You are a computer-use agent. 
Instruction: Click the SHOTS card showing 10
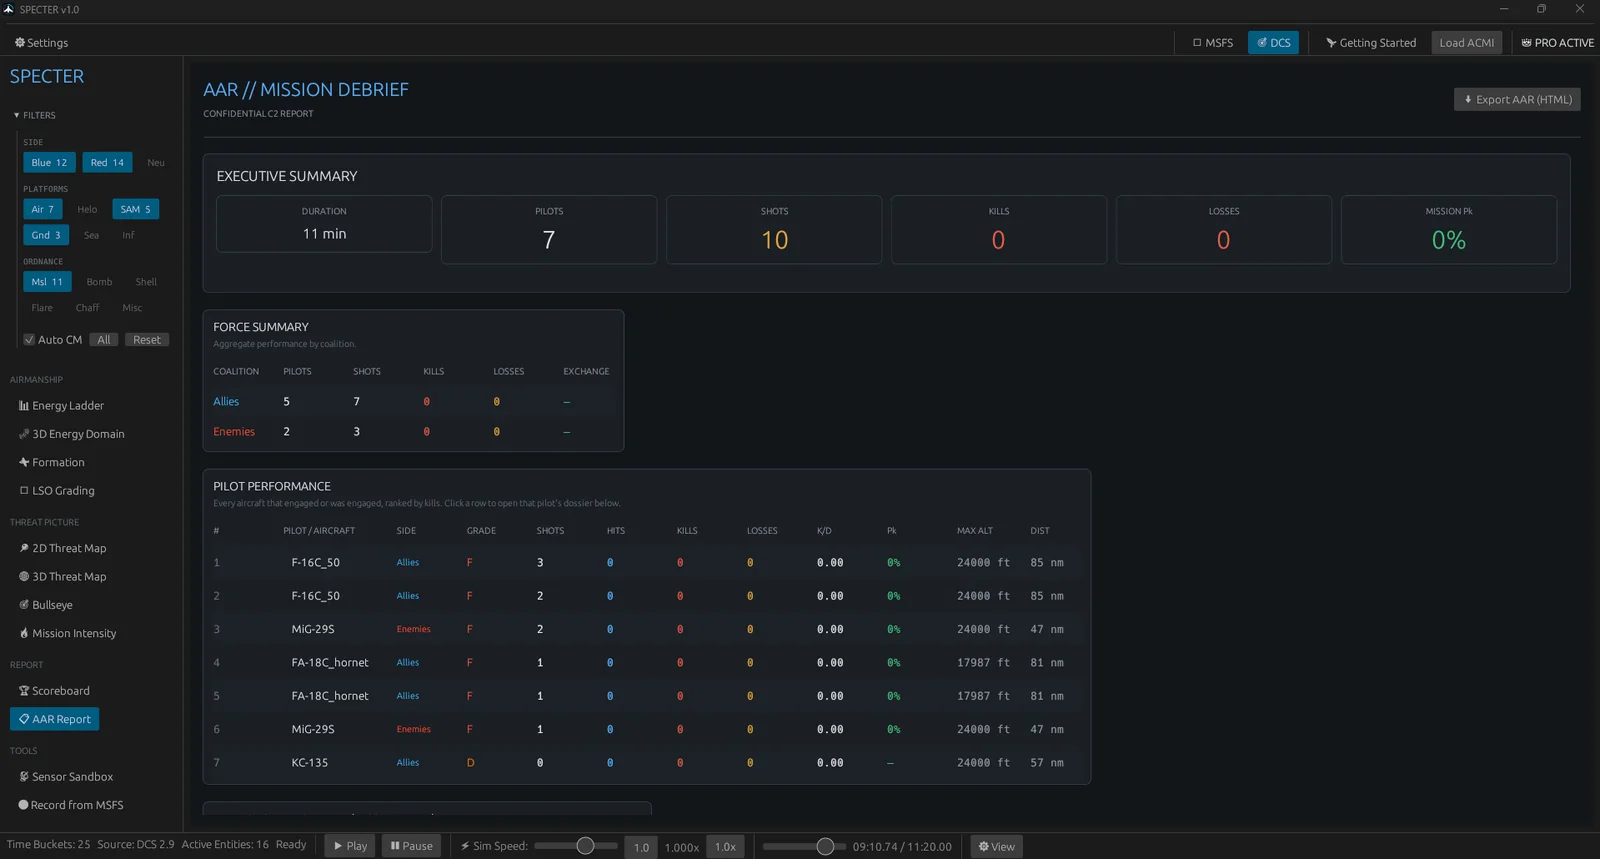(x=774, y=230)
